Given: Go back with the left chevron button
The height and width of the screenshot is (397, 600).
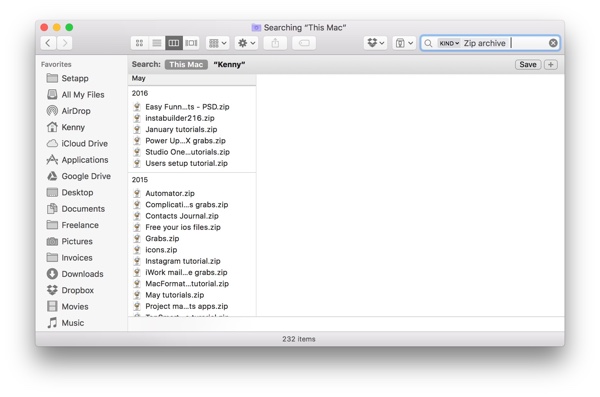Looking at the screenshot, I should click(x=48, y=43).
